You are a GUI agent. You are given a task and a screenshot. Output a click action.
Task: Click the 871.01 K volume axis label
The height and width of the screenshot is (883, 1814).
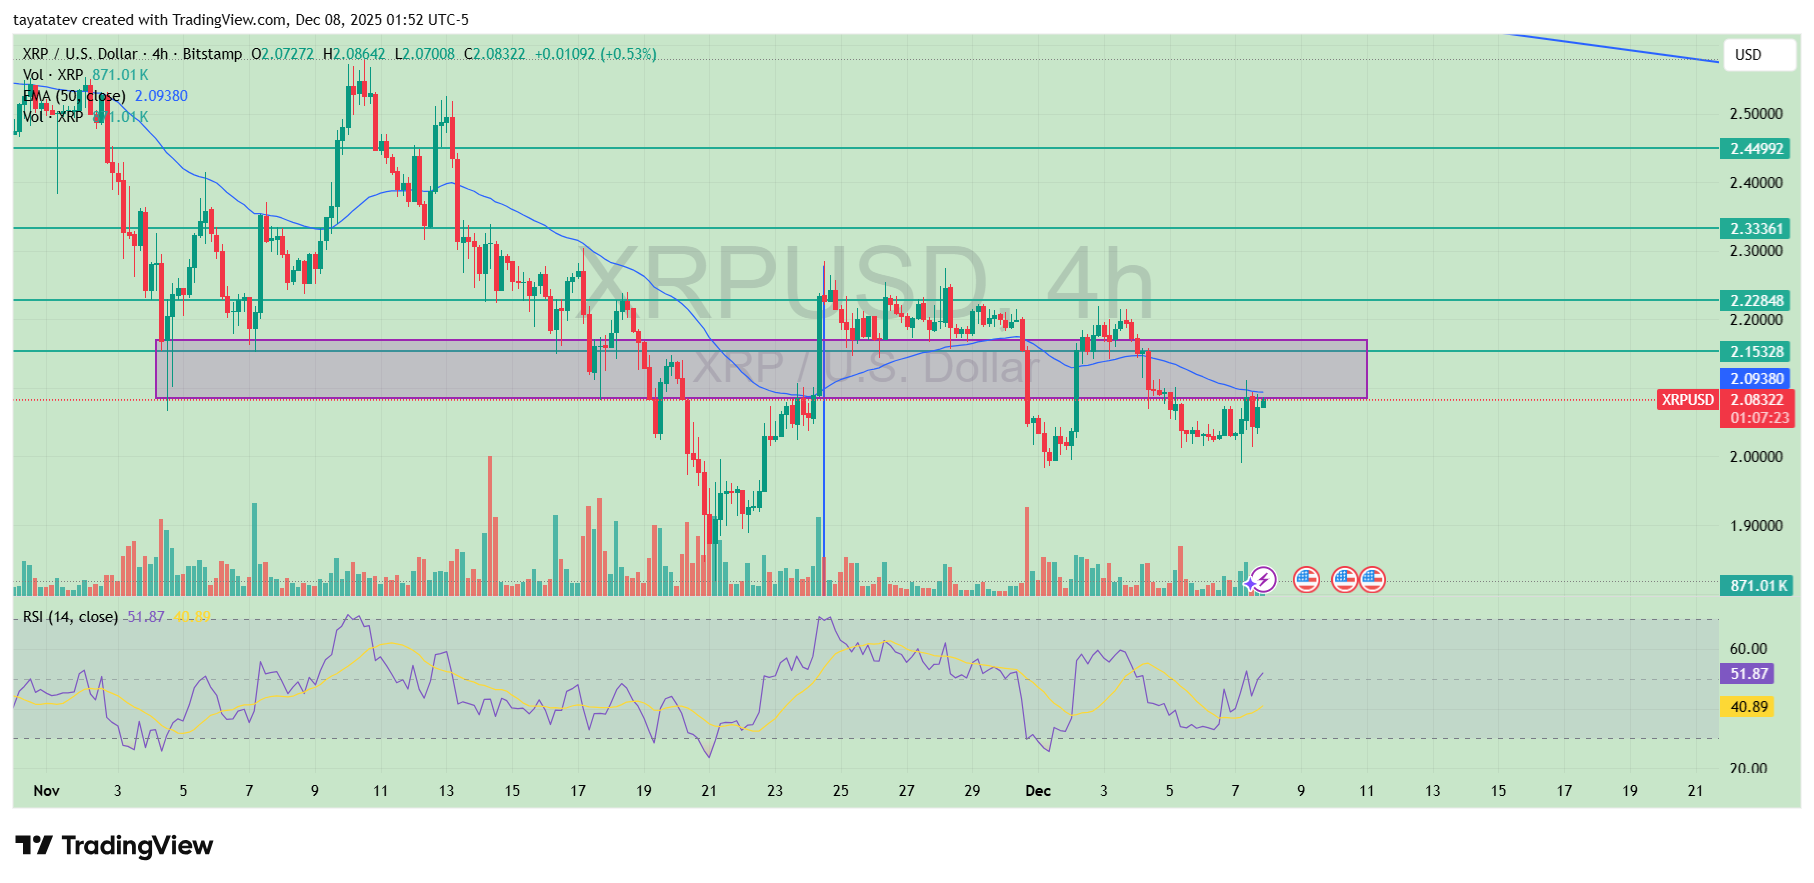click(1757, 586)
